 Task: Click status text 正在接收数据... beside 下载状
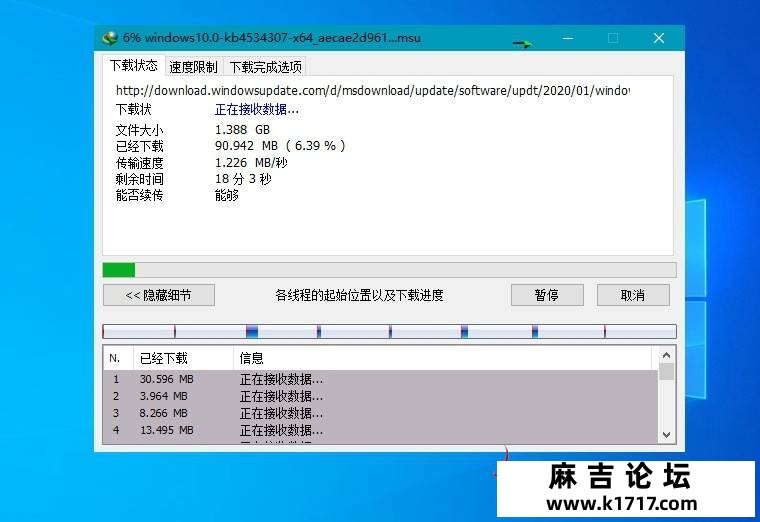(x=256, y=110)
